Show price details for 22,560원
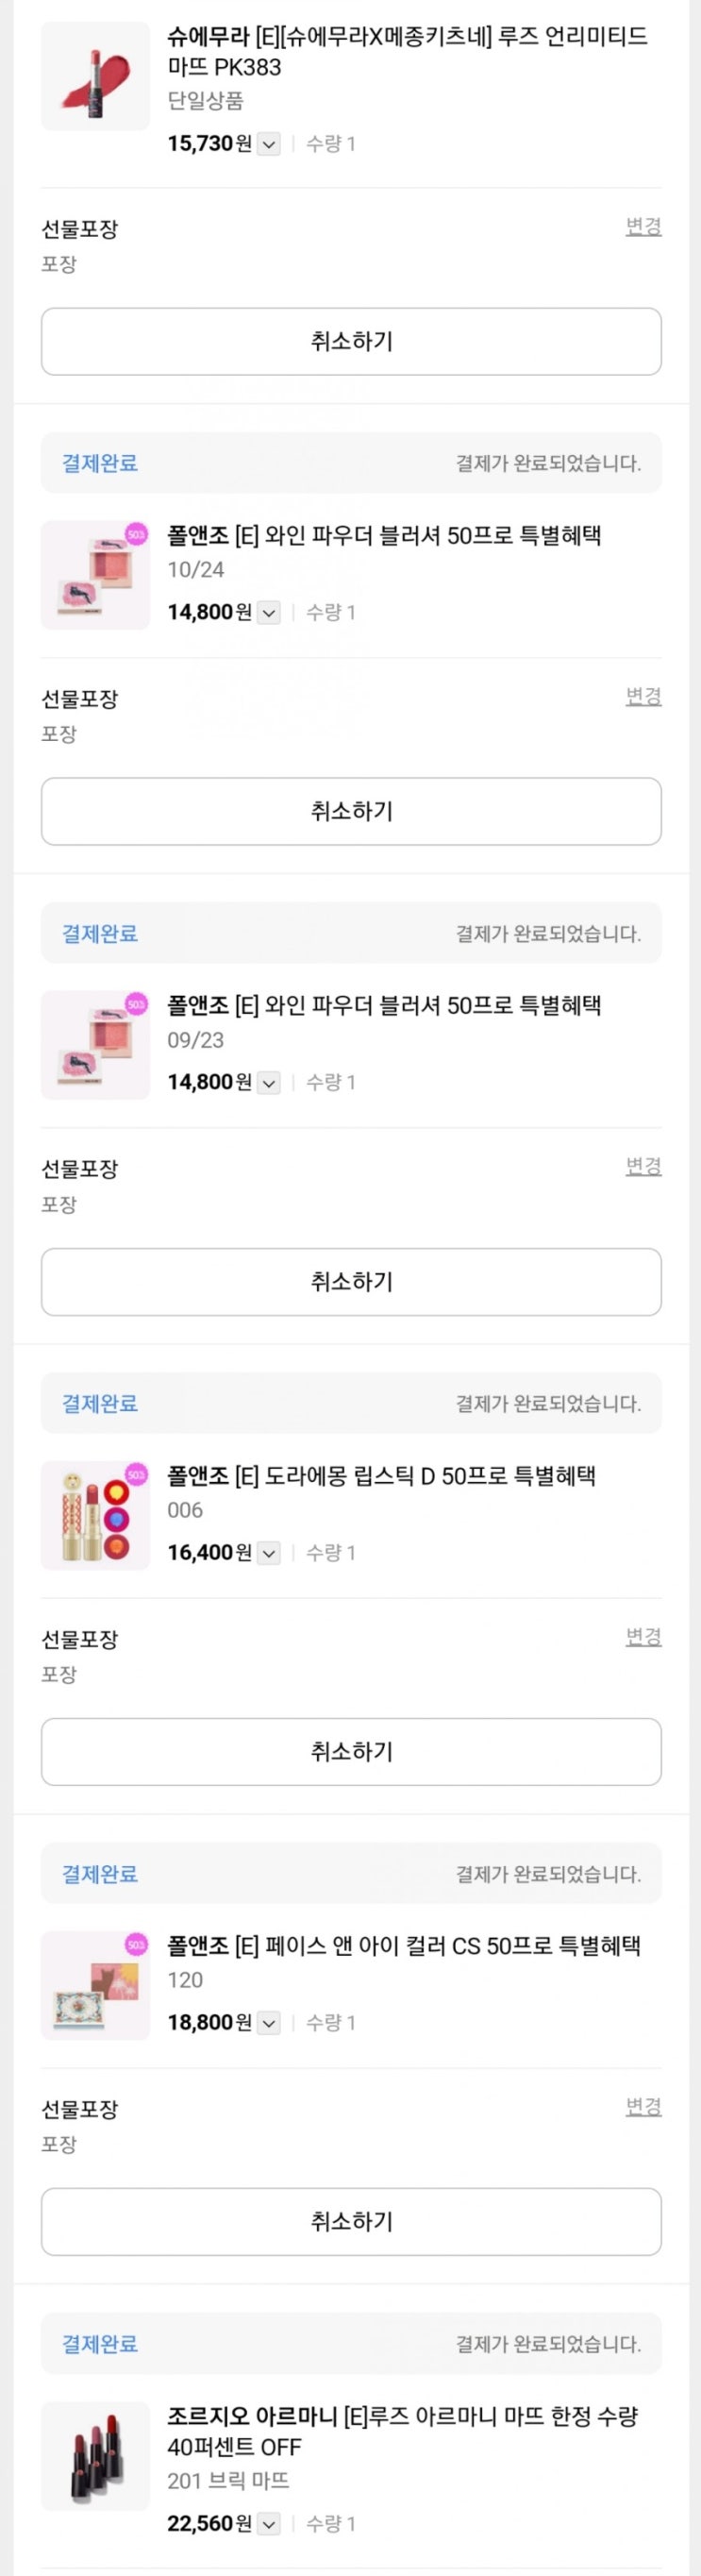701x2576 pixels. coord(269,2524)
